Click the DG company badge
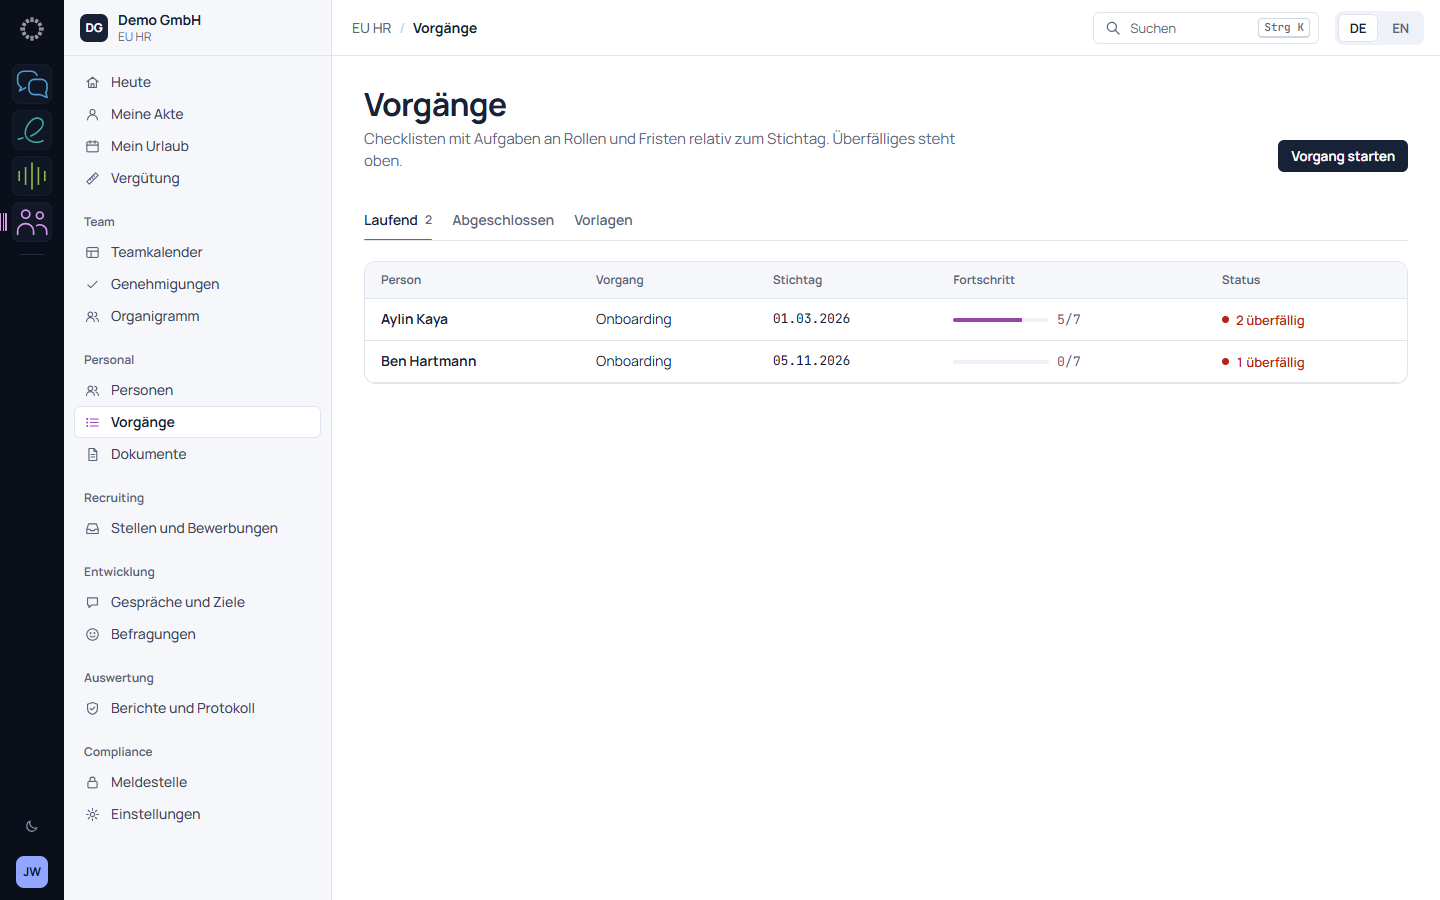Screen dimensions: 1440x900 [x=94, y=28]
